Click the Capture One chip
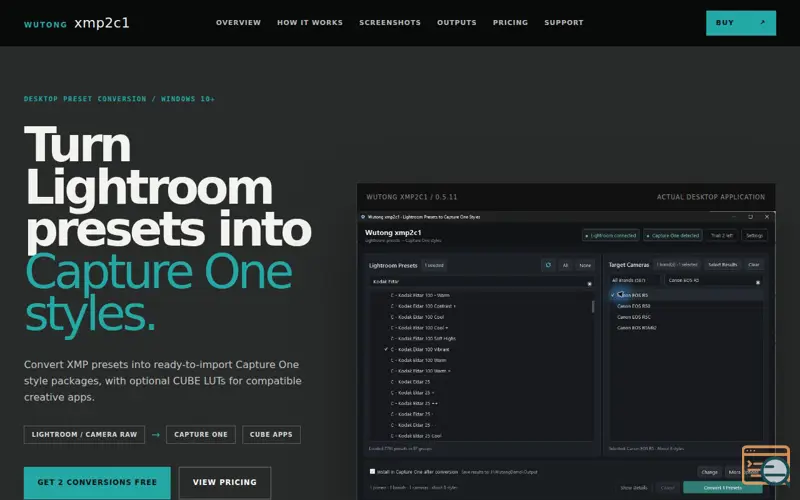The height and width of the screenshot is (500, 800). (x=201, y=435)
